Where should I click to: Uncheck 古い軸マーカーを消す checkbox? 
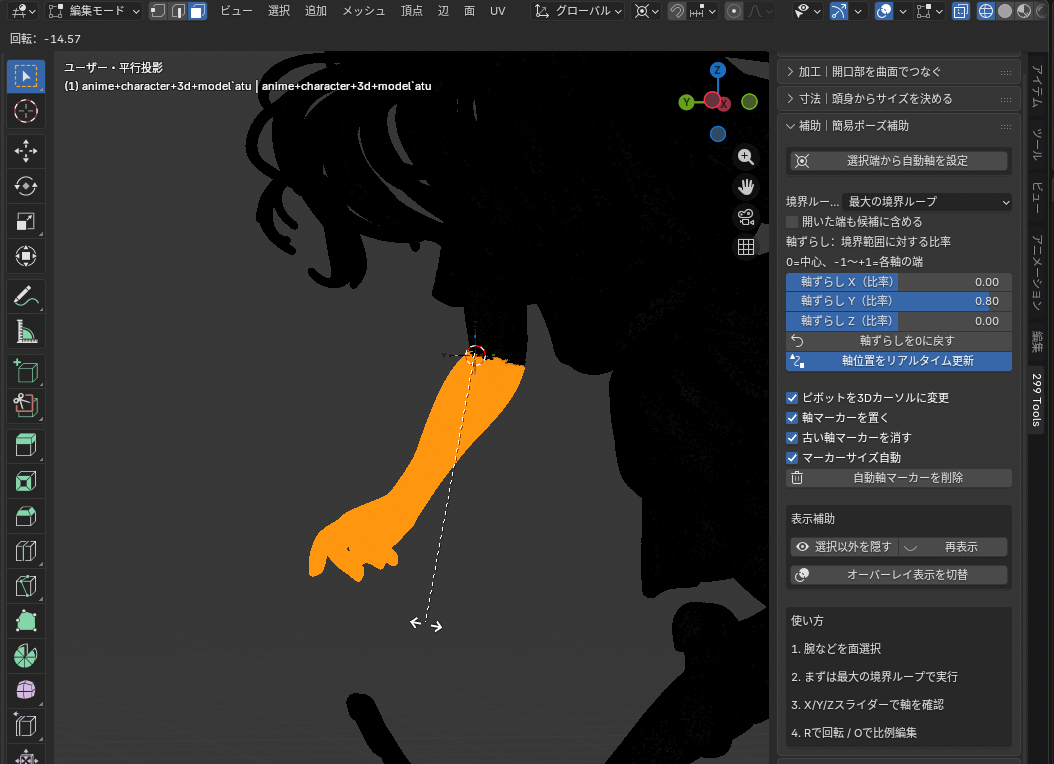pyautogui.click(x=792, y=437)
